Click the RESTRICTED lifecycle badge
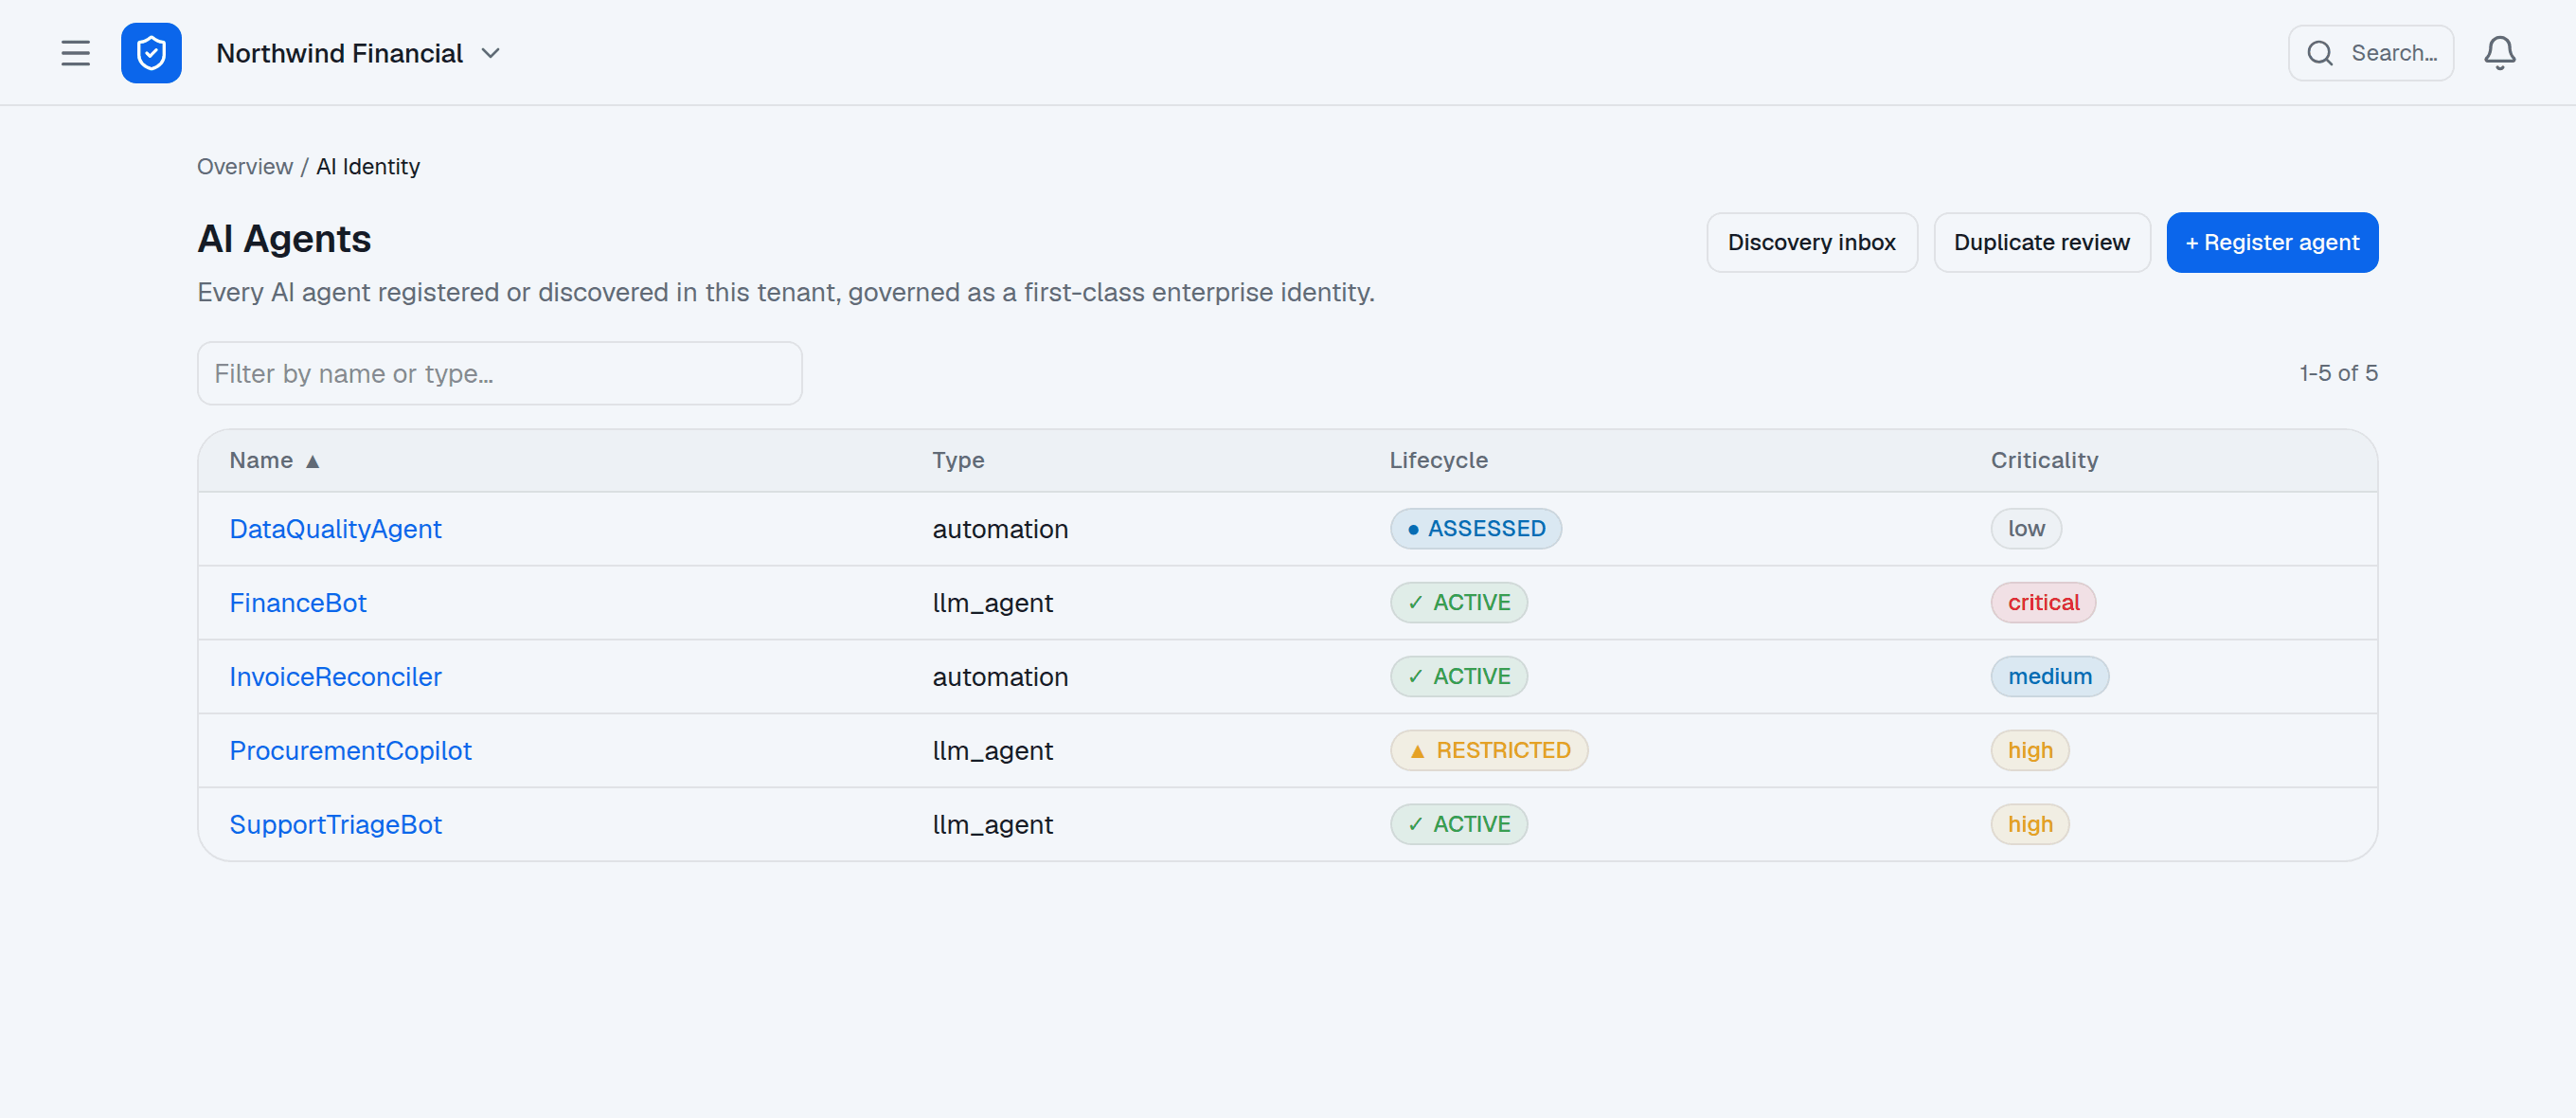The image size is (2576, 1118). point(1488,751)
